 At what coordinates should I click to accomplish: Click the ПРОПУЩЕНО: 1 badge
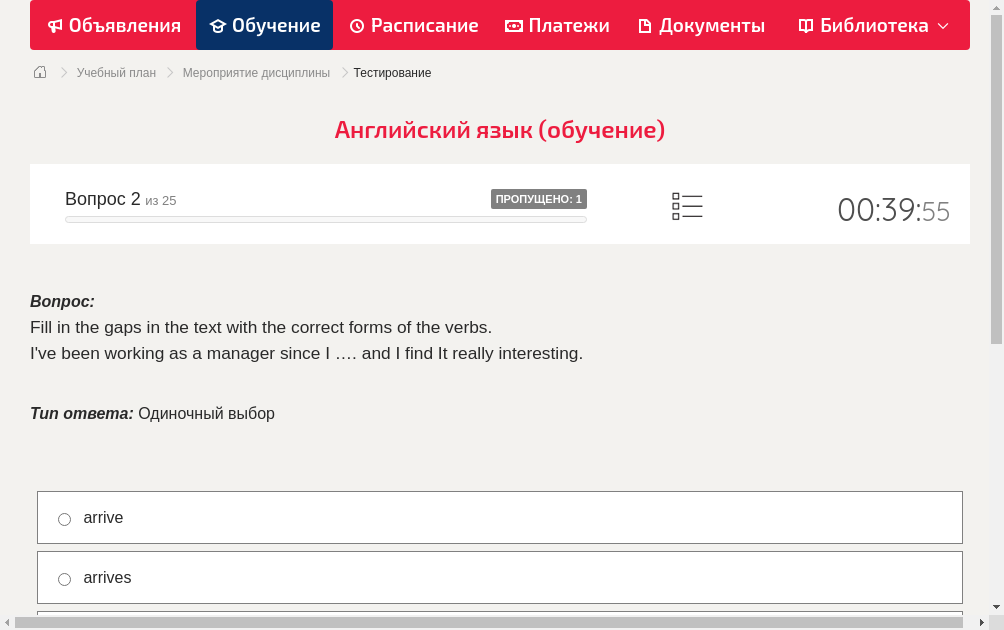click(x=538, y=199)
